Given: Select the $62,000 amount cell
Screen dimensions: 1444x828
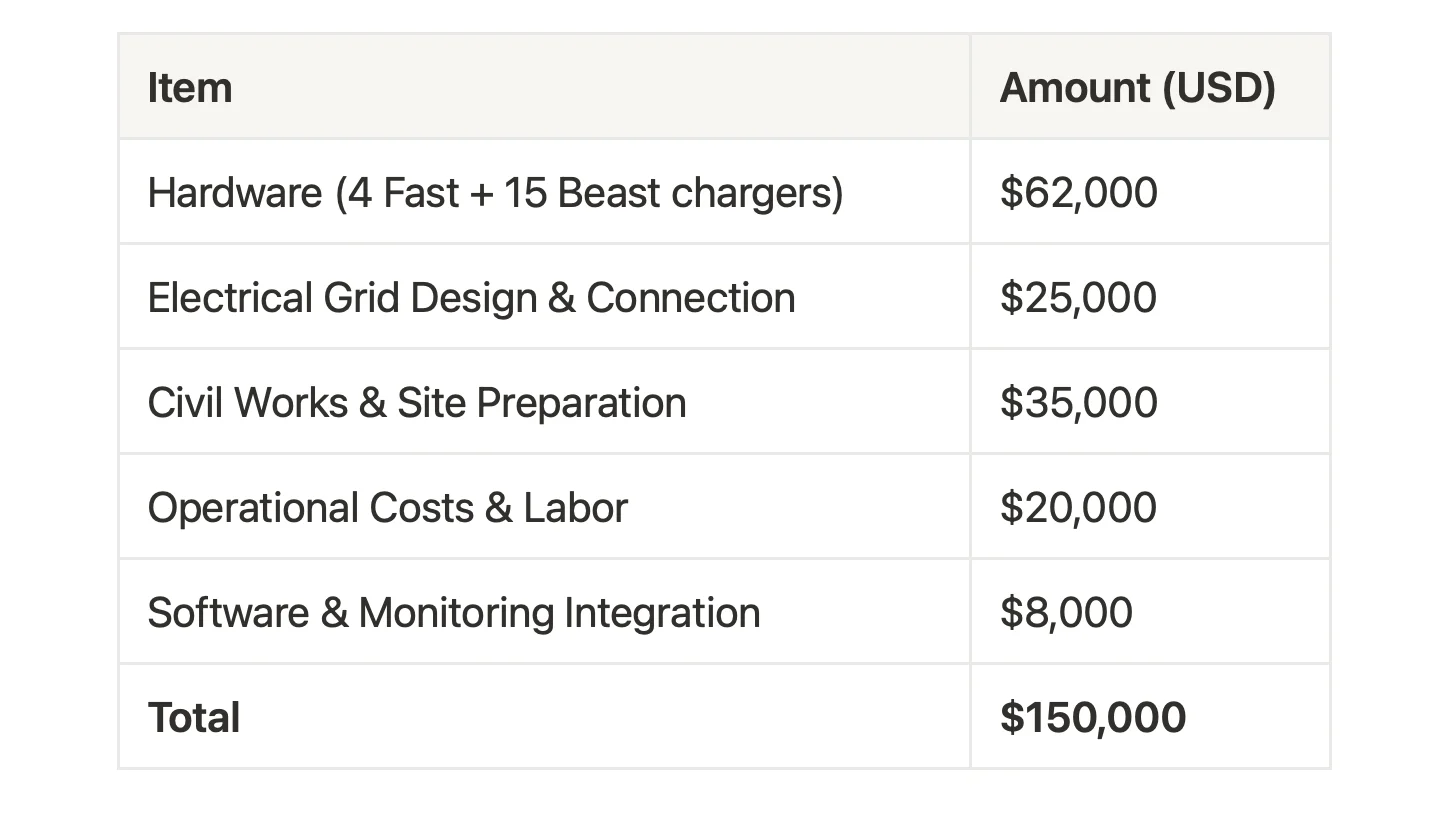Looking at the screenshot, I should click(x=1150, y=192).
